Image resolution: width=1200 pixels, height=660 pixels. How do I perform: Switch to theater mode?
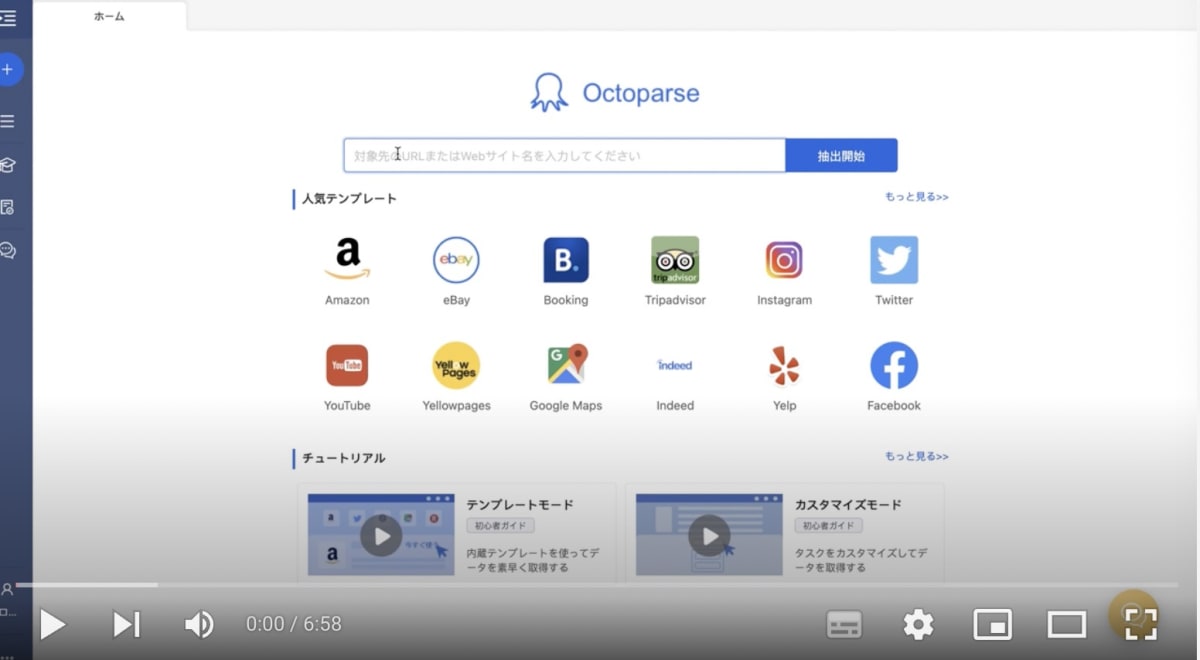(x=1067, y=625)
